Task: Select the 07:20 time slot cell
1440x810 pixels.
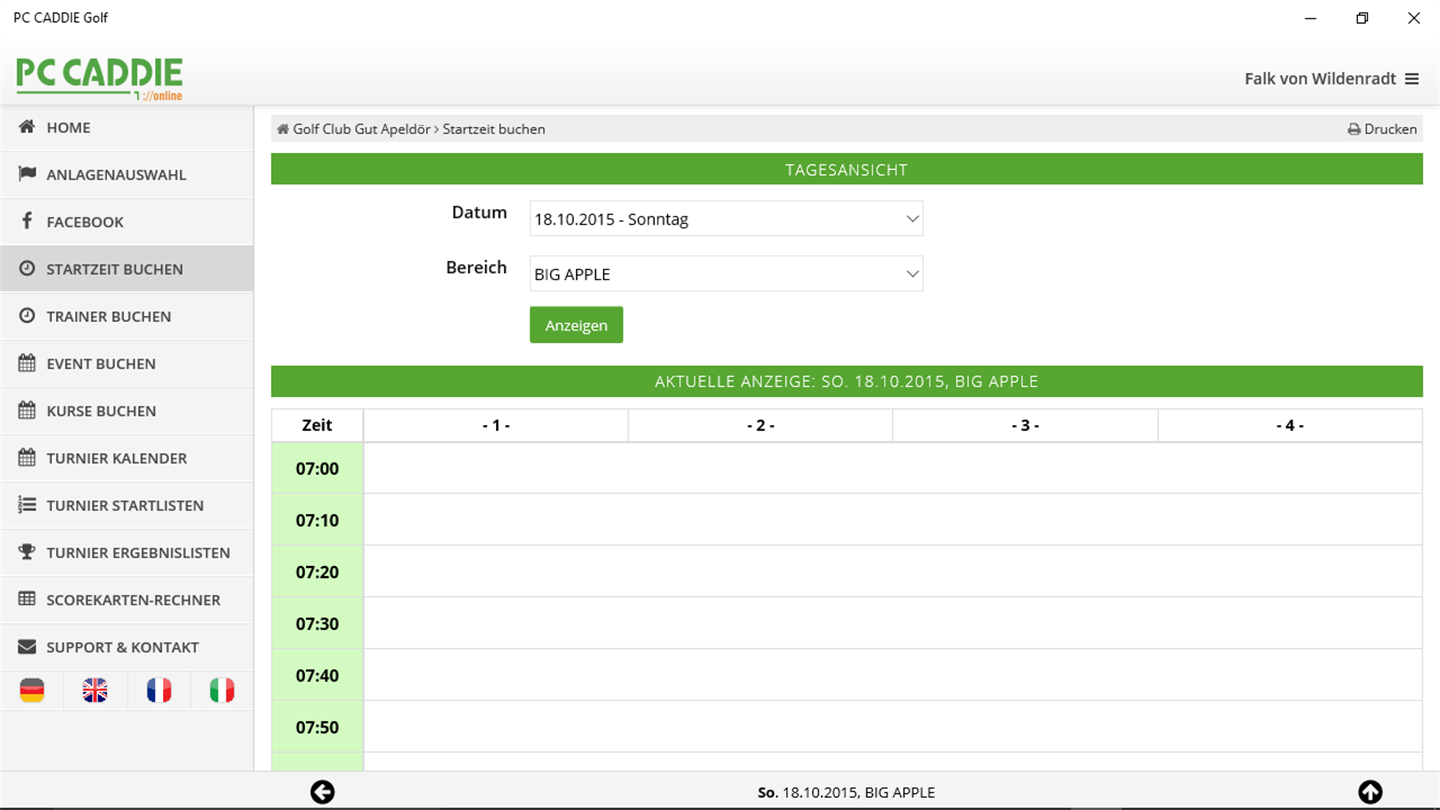Action: tap(317, 572)
